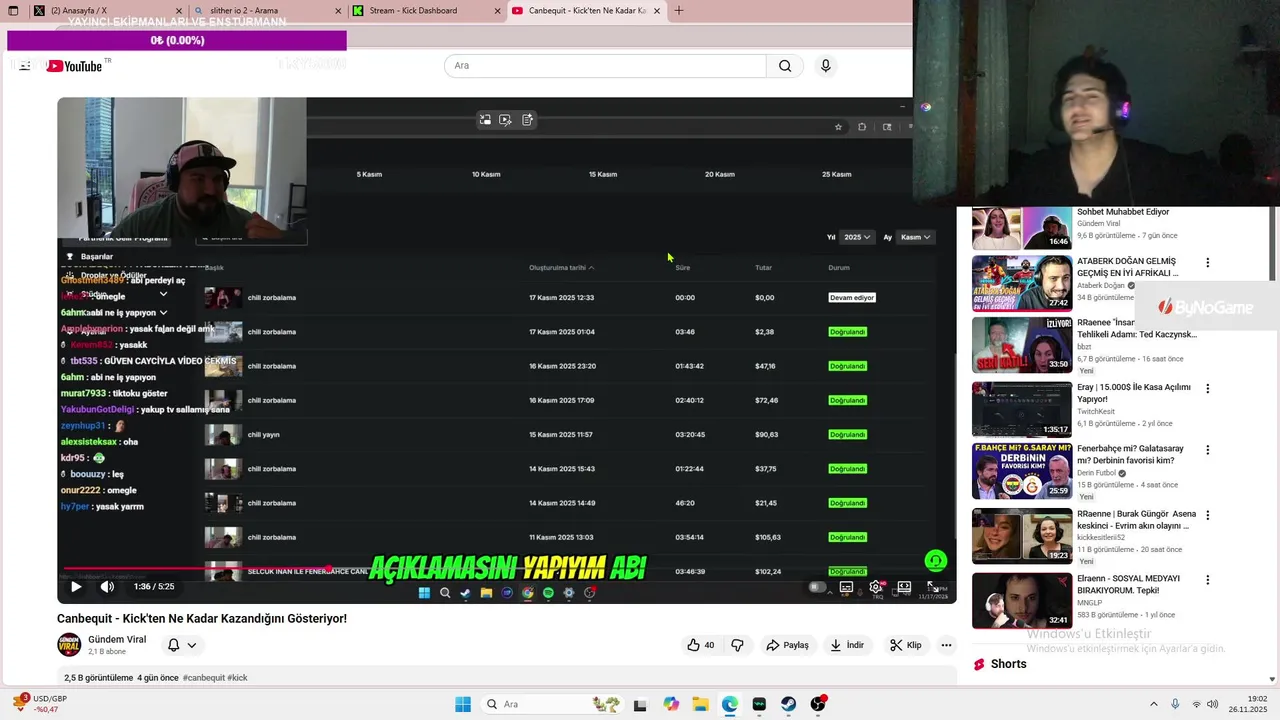
Task: Open Steam from the taskbar
Action: click(x=789, y=704)
